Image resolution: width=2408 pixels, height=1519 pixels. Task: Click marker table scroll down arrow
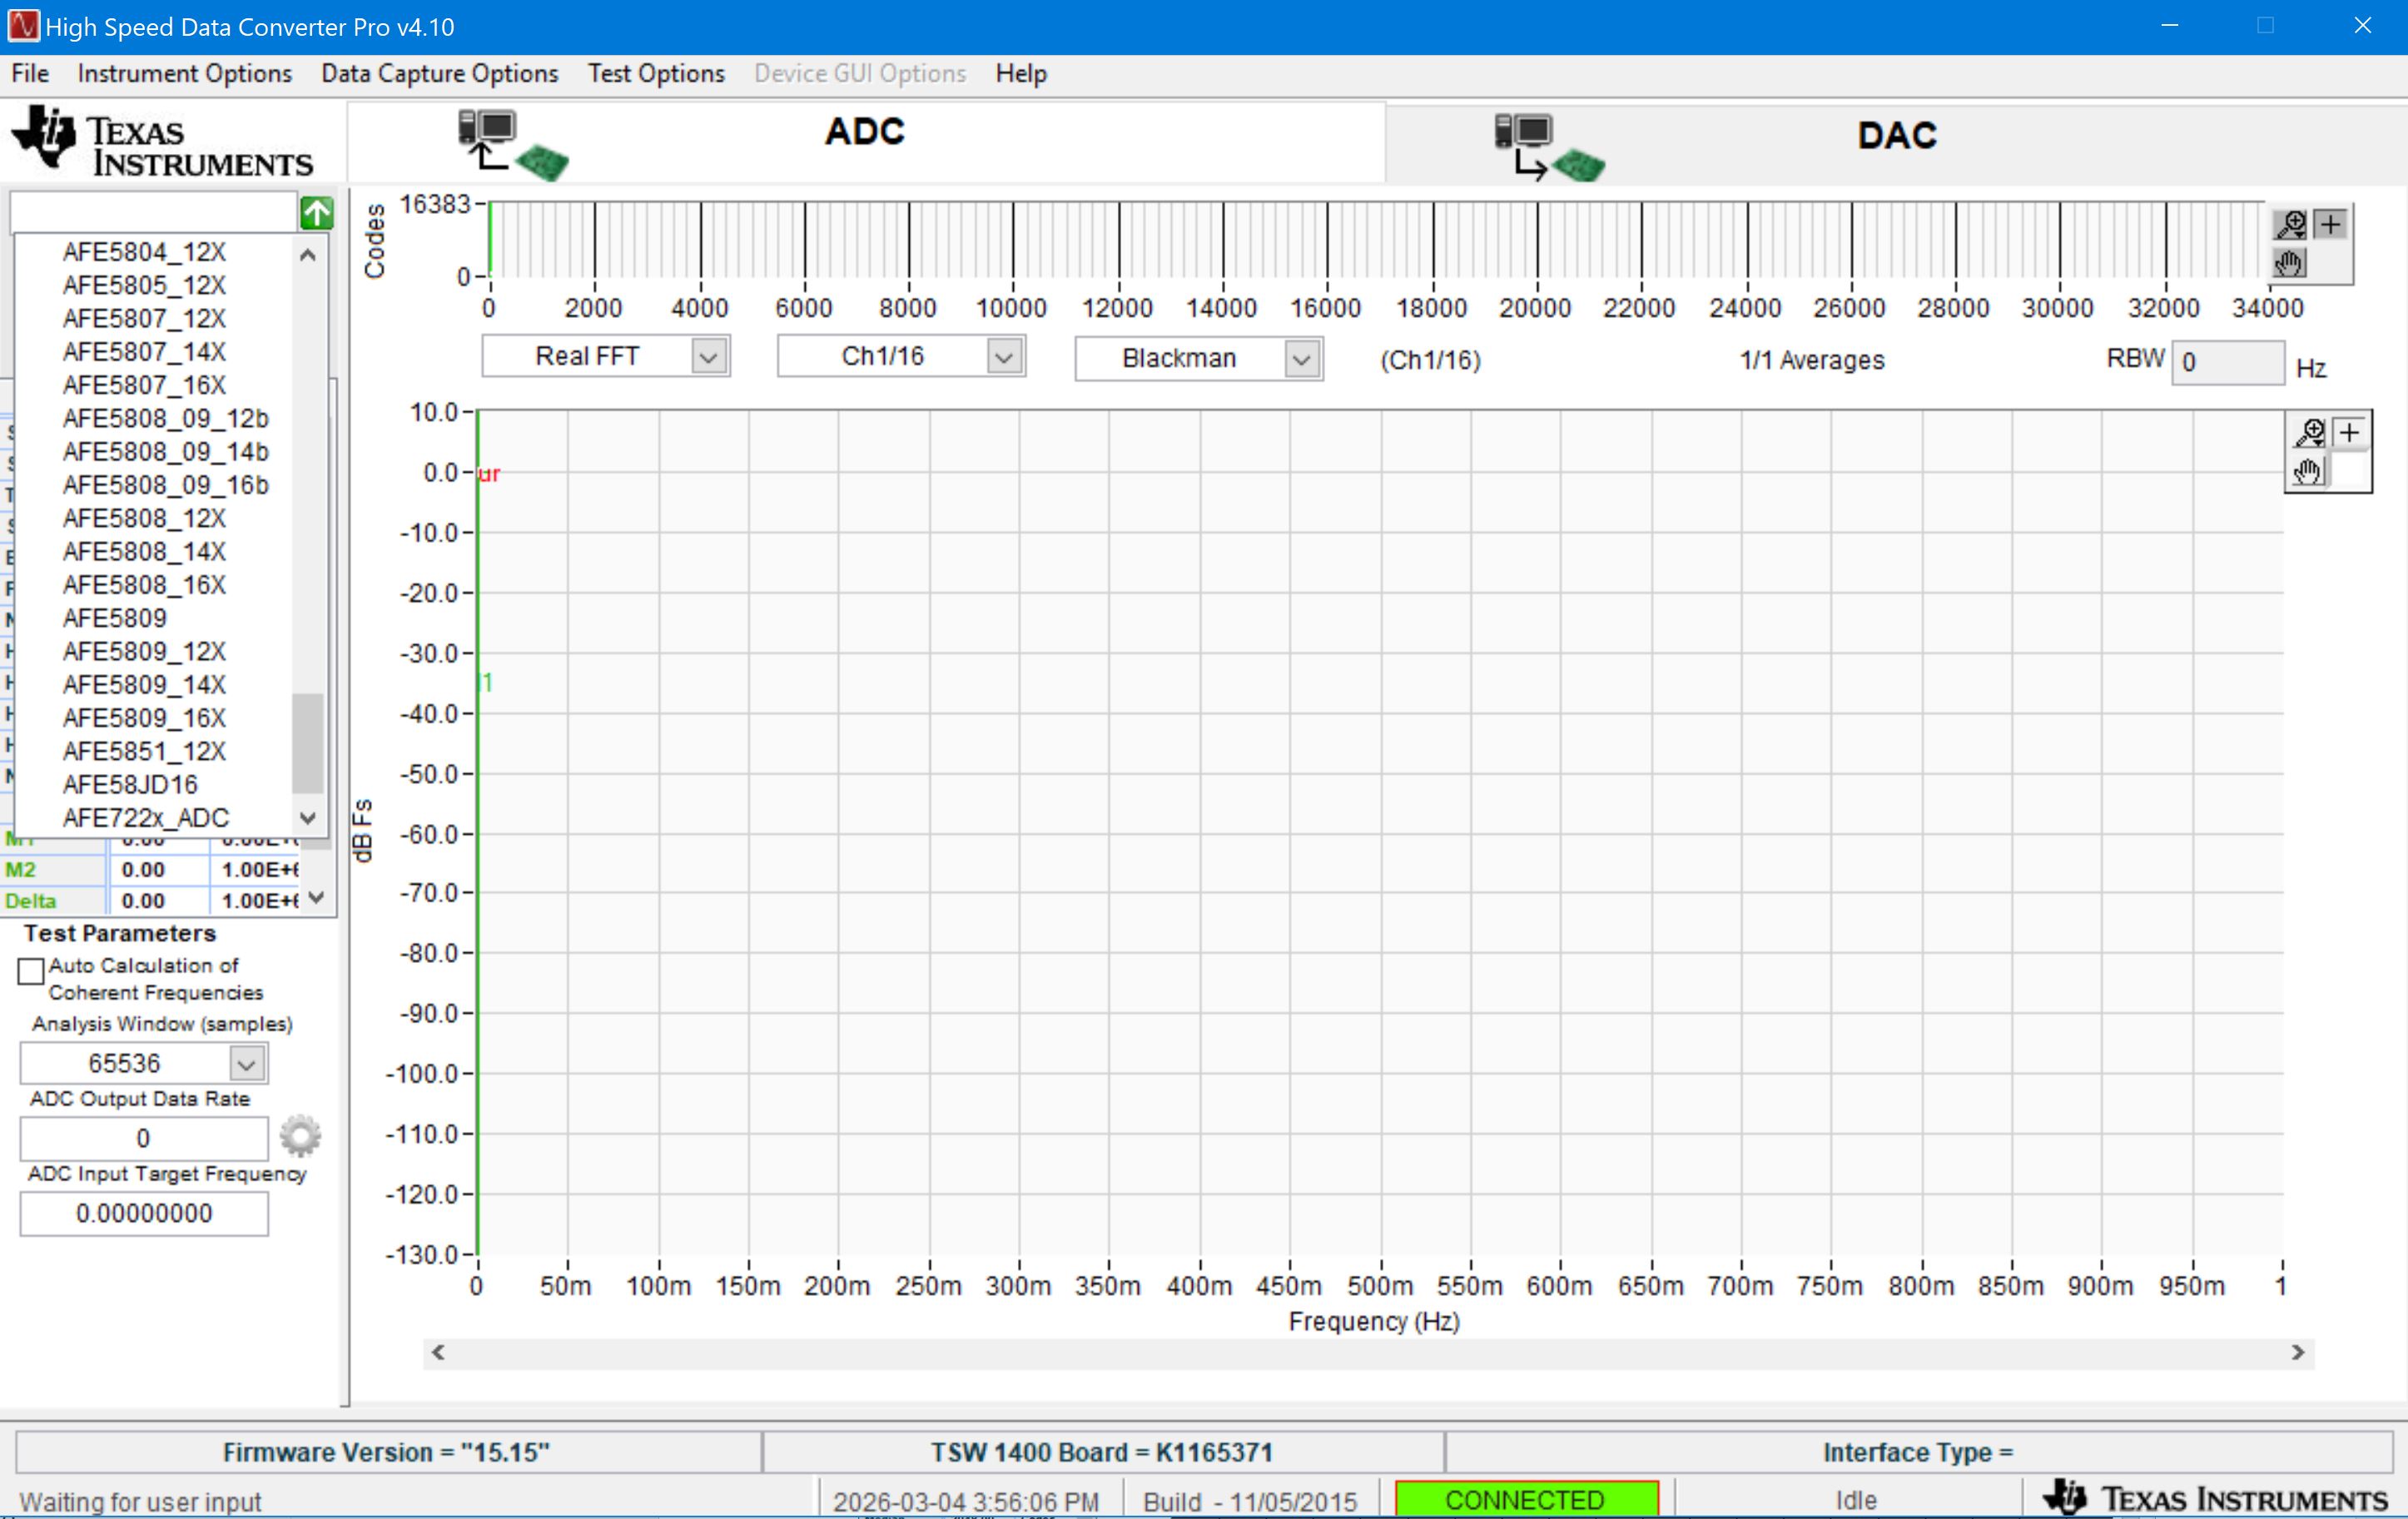(x=317, y=898)
